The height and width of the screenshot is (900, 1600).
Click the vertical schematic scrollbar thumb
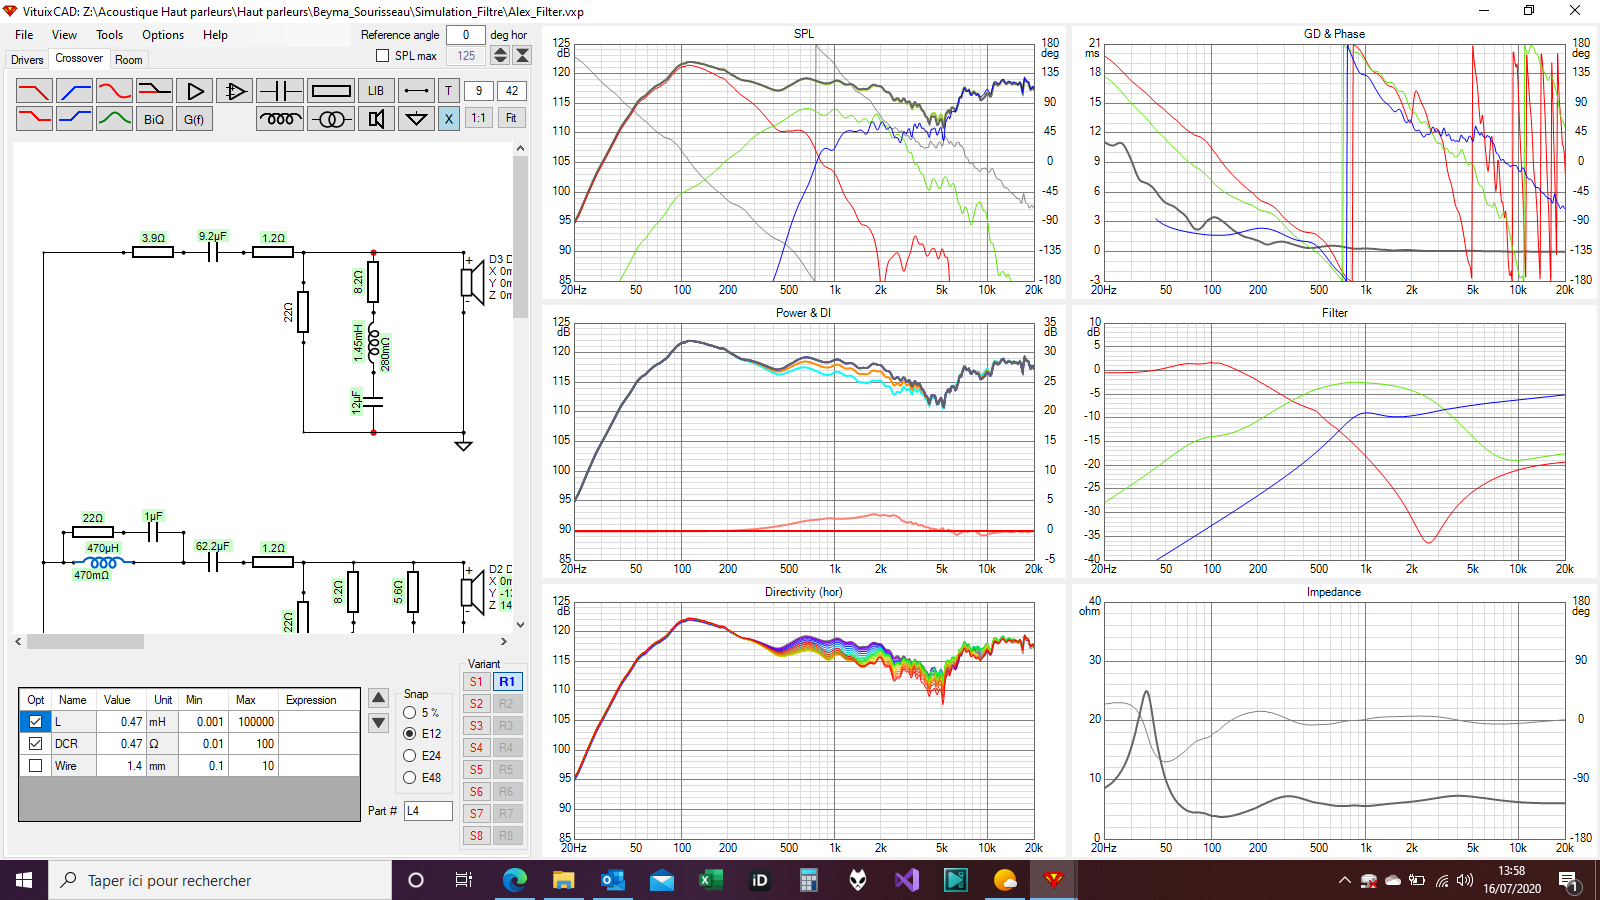520,236
